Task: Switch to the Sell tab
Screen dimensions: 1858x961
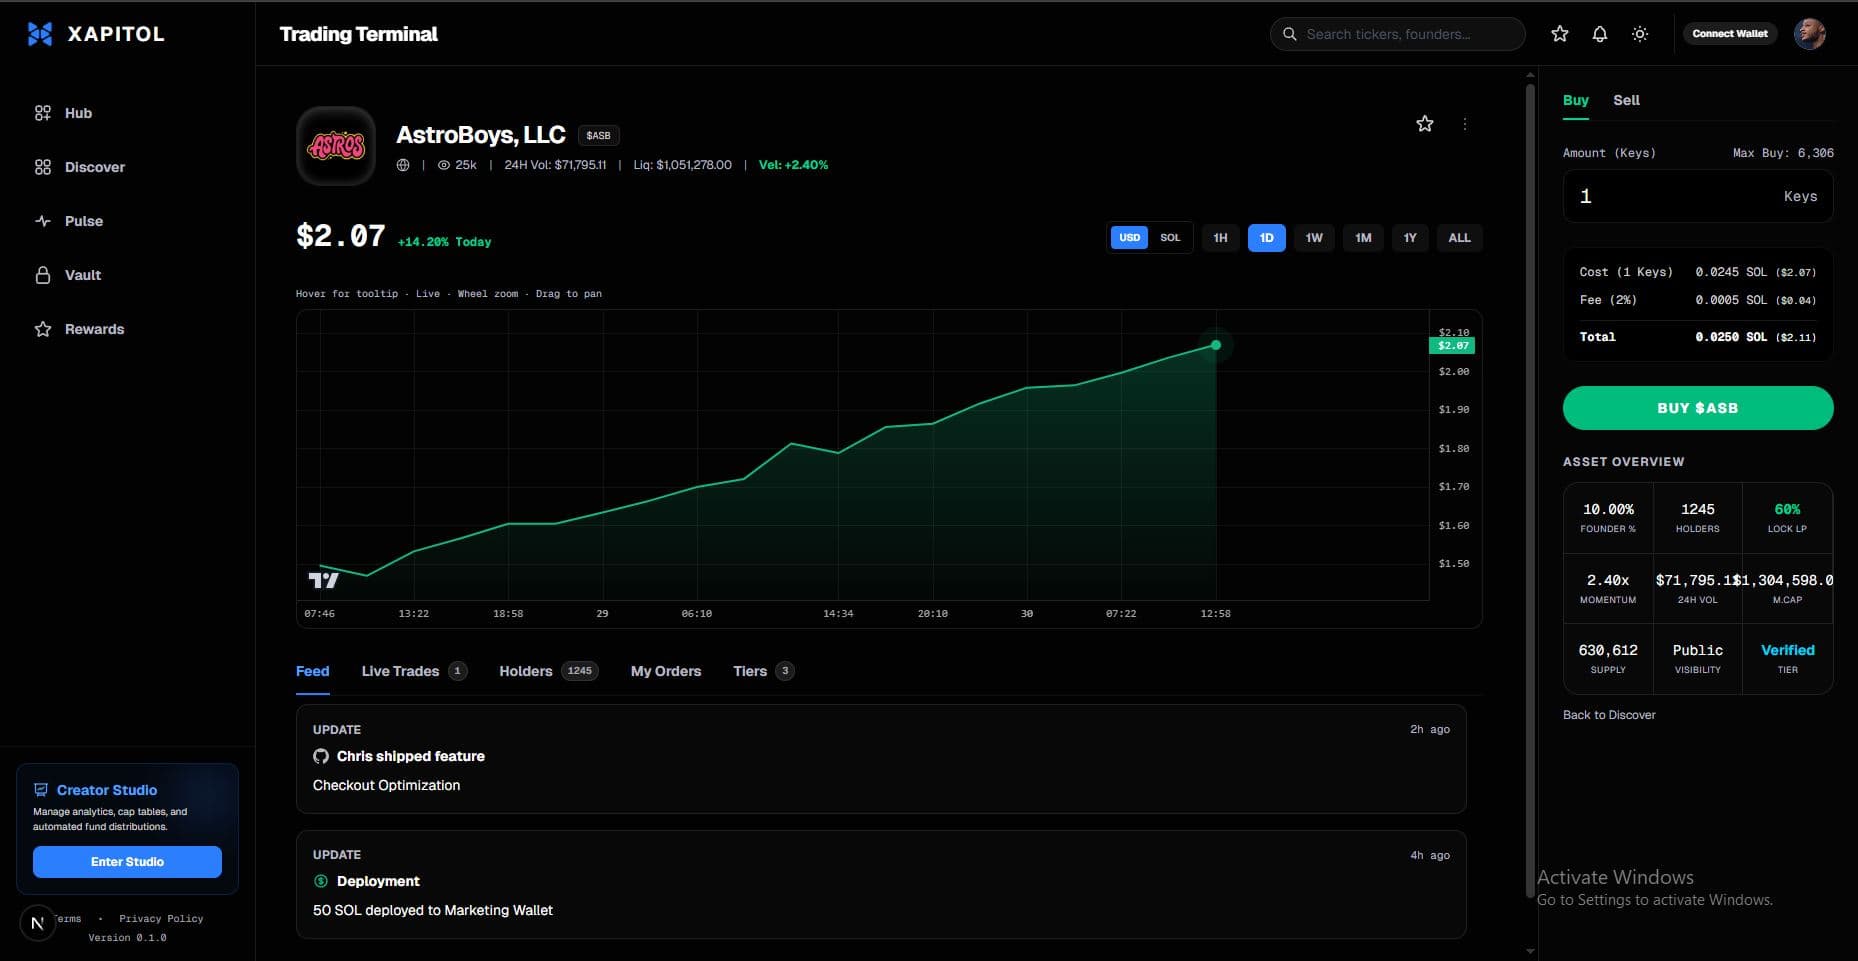Action: click(x=1626, y=100)
